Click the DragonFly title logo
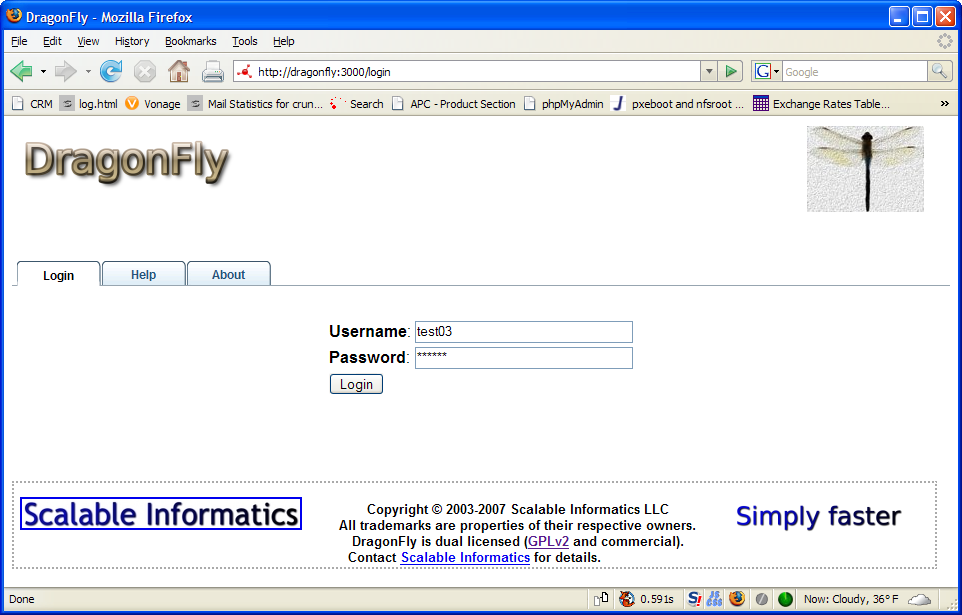 [127, 161]
